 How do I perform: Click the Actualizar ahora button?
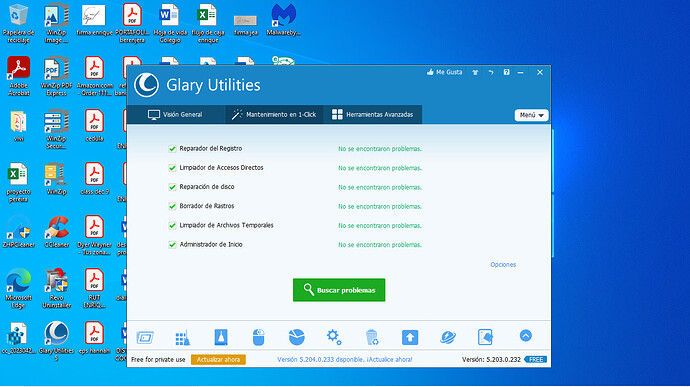(x=218, y=359)
